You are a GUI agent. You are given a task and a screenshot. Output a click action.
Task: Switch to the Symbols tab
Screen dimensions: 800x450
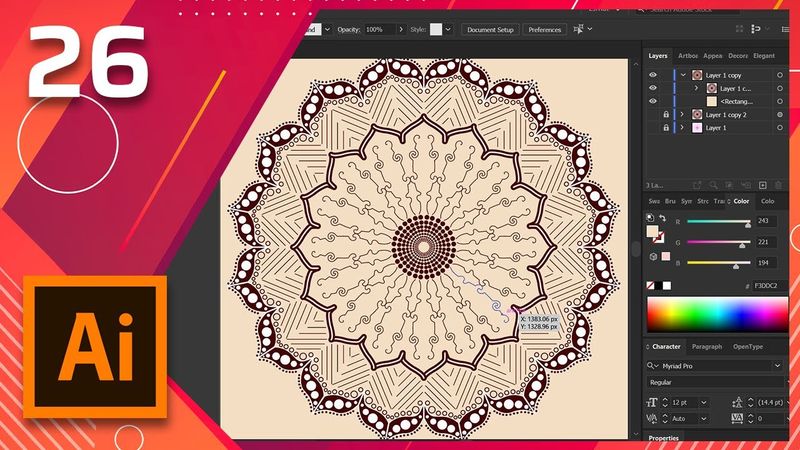pos(687,201)
